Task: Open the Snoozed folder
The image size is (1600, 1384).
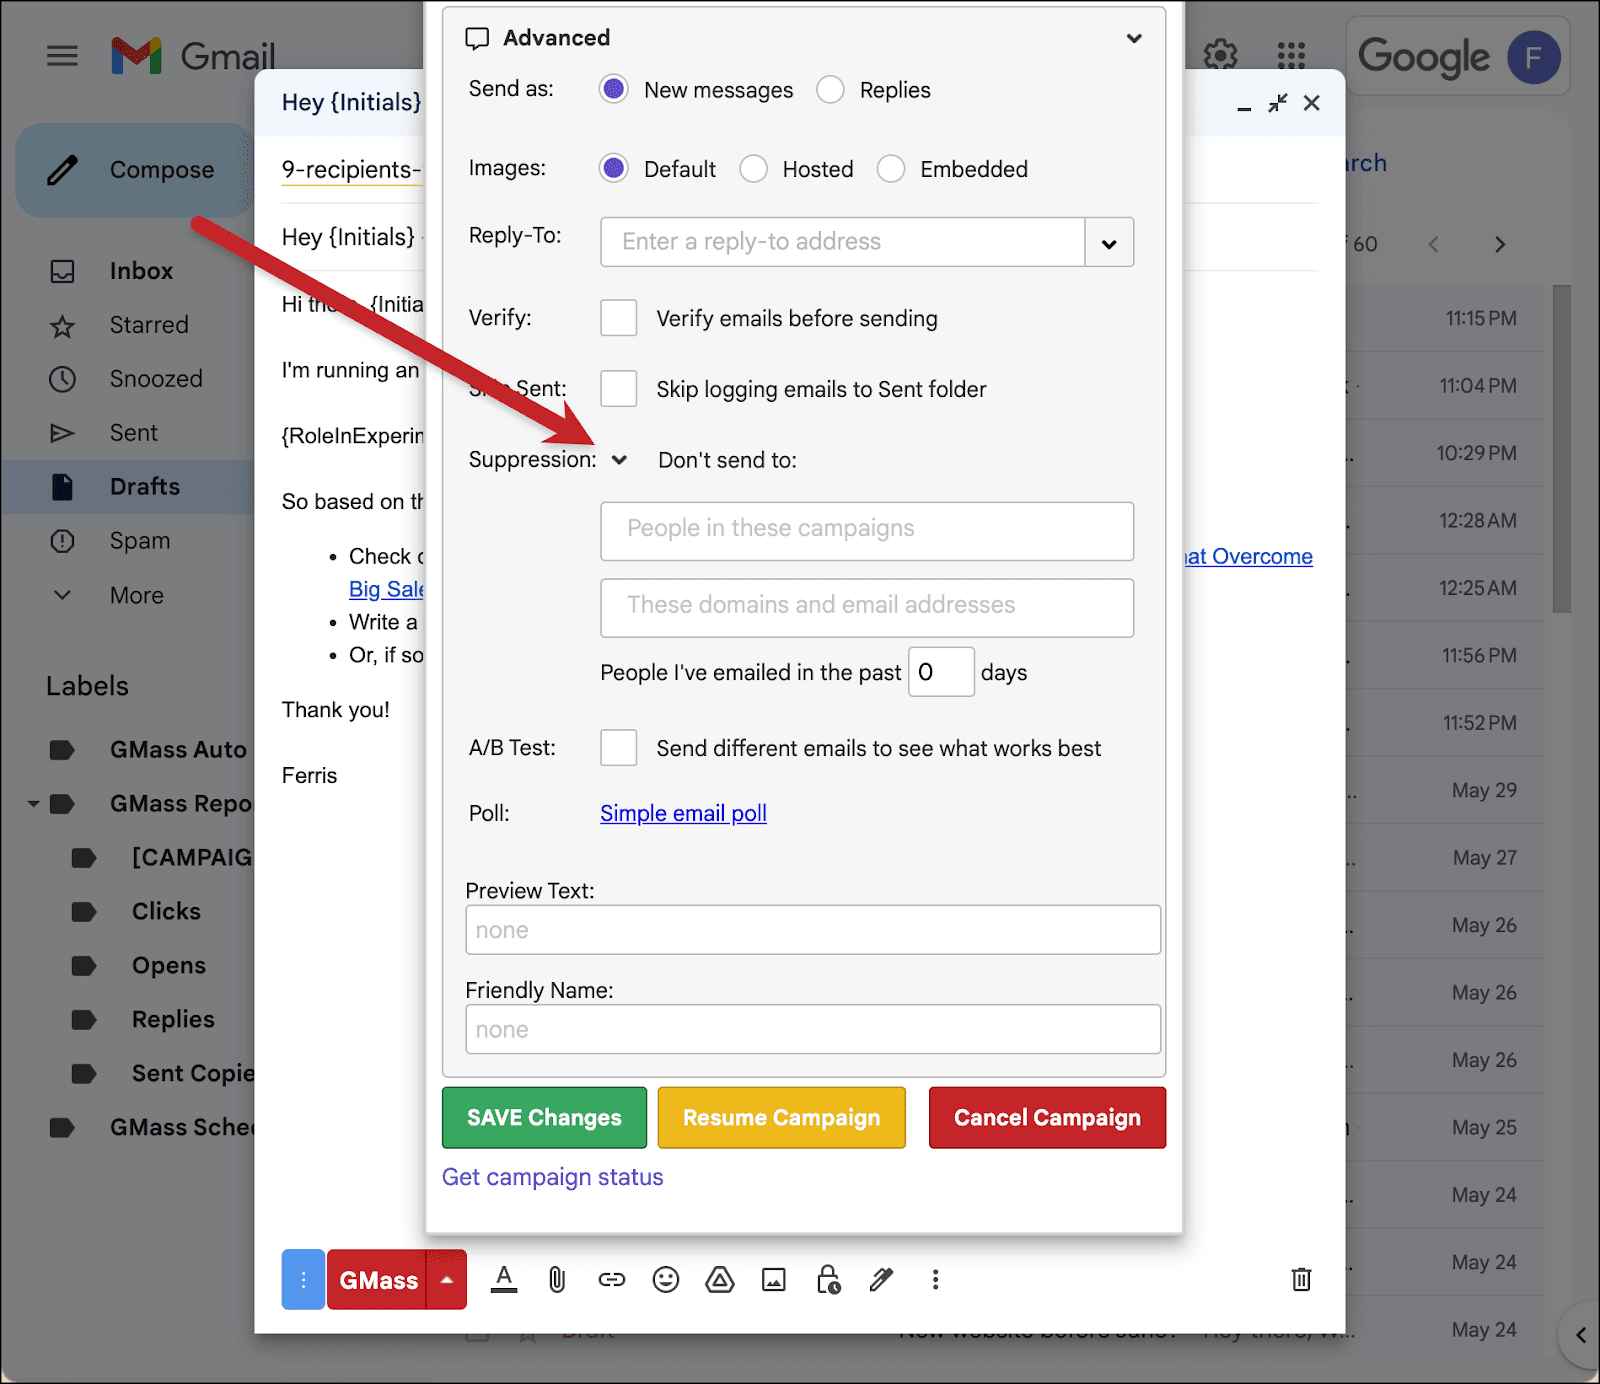Action: (x=156, y=379)
